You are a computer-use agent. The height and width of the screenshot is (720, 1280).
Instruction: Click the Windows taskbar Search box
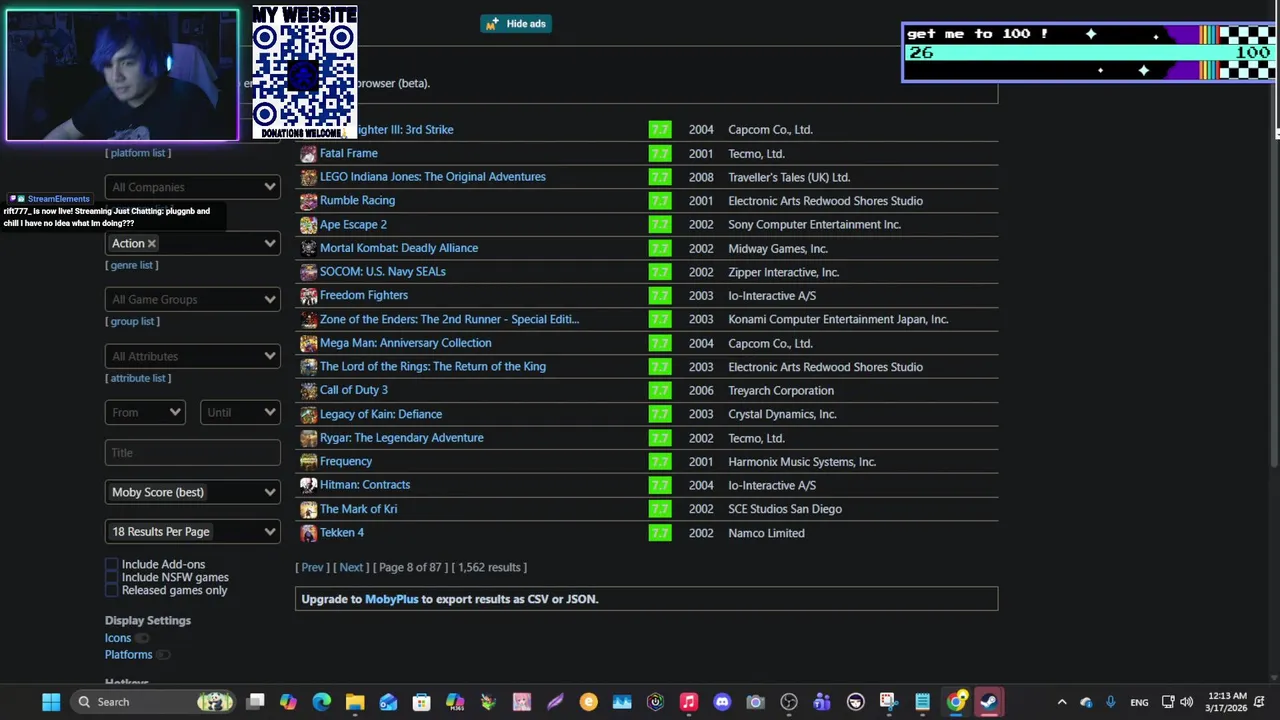[153, 702]
